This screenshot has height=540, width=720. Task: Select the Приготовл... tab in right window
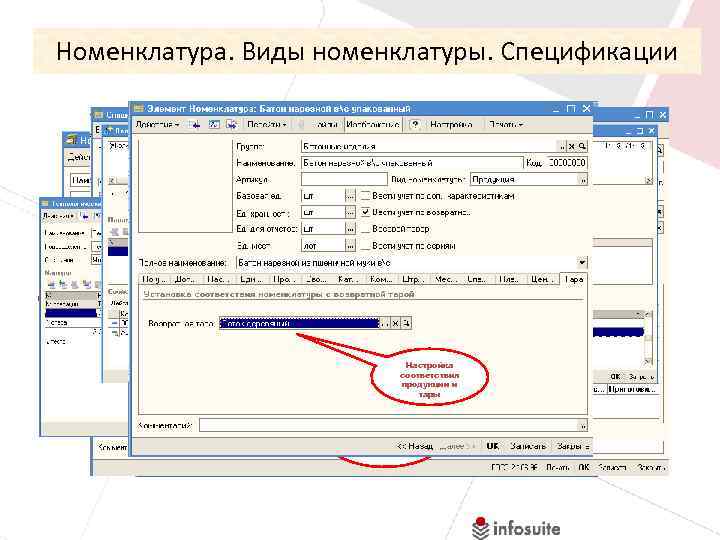(632, 389)
